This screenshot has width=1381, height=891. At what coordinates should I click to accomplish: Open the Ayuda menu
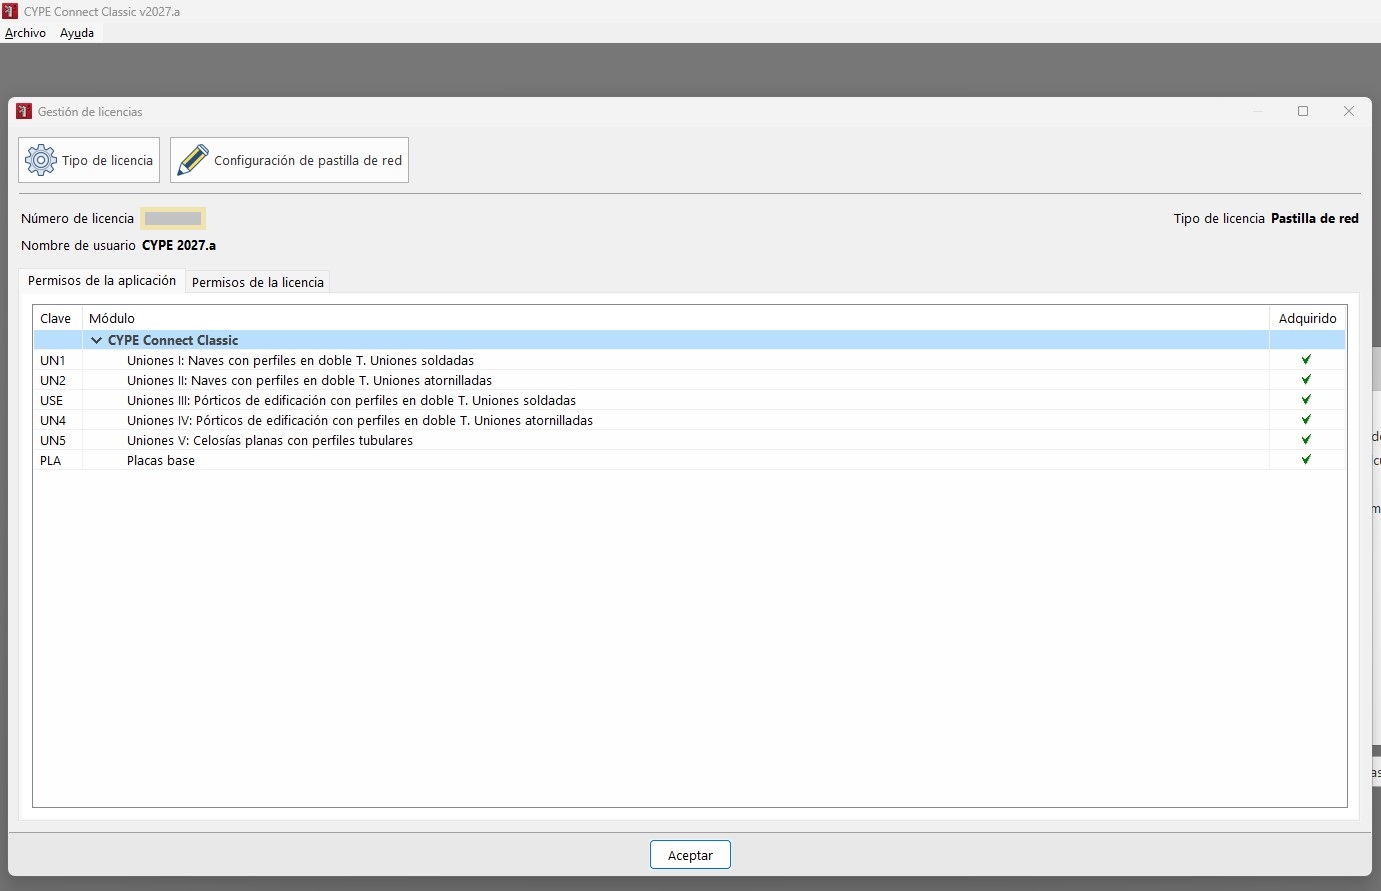pyautogui.click(x=77, y=33)
